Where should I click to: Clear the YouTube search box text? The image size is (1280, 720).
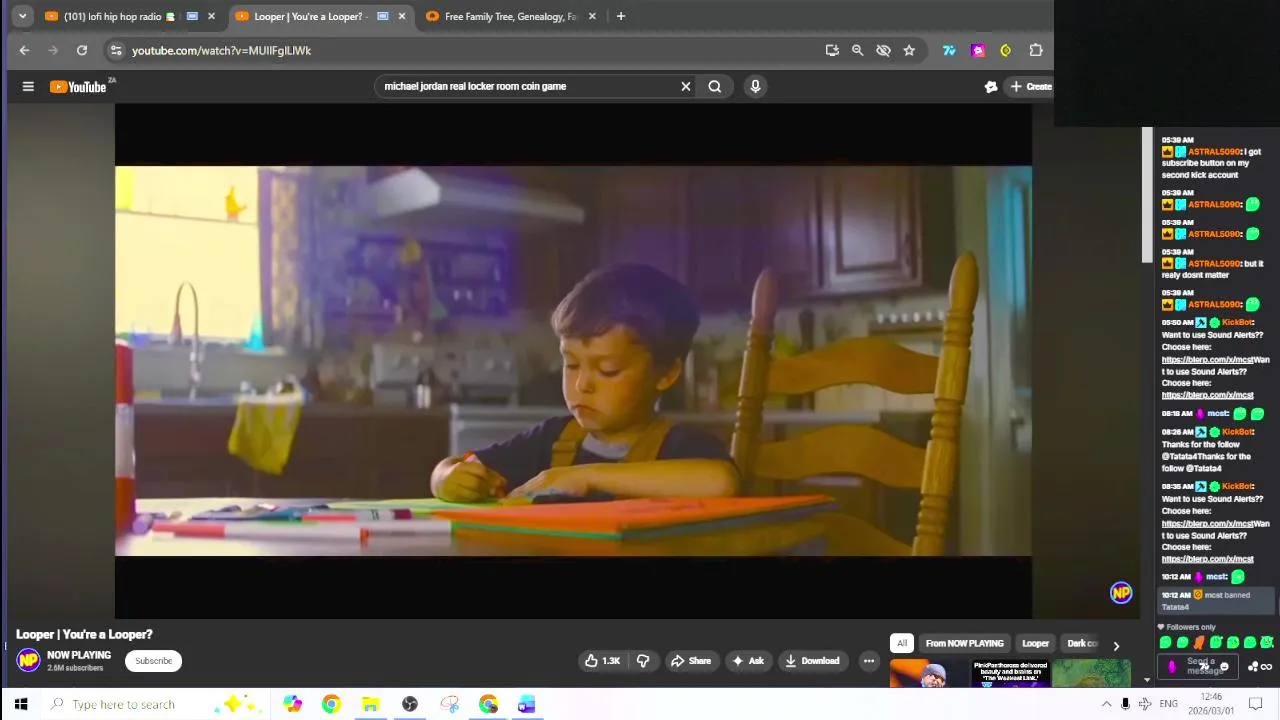[685, 86]
